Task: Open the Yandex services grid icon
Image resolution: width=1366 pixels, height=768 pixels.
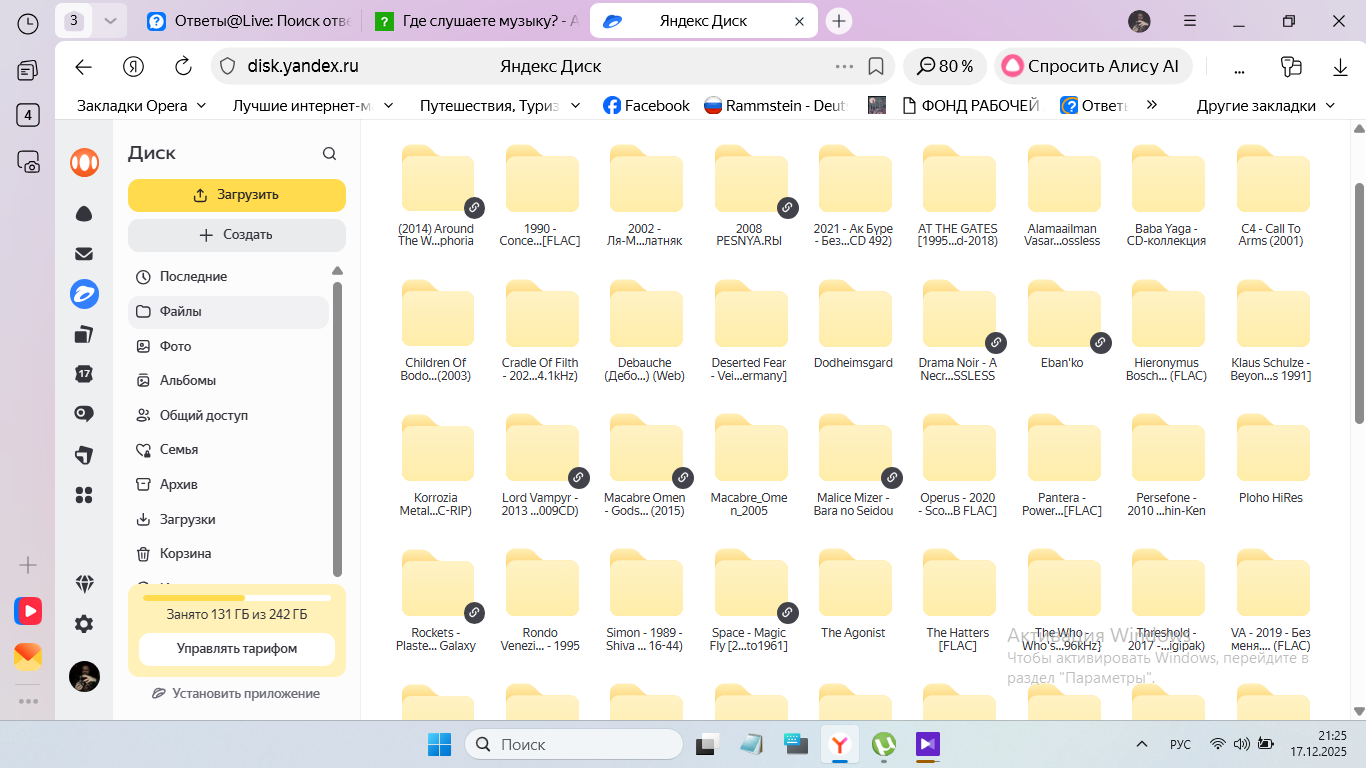Action: click(84, 495)
